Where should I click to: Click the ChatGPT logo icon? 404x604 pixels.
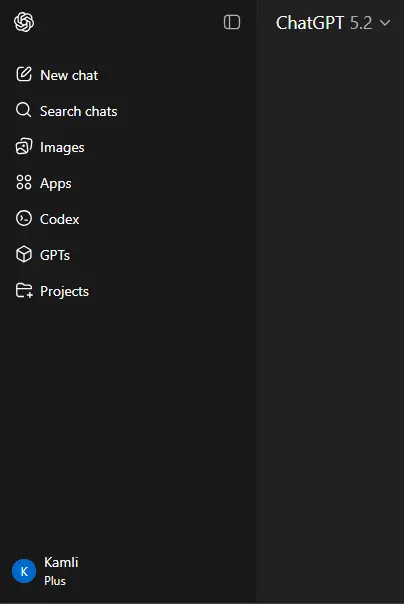tap(24, 22)
